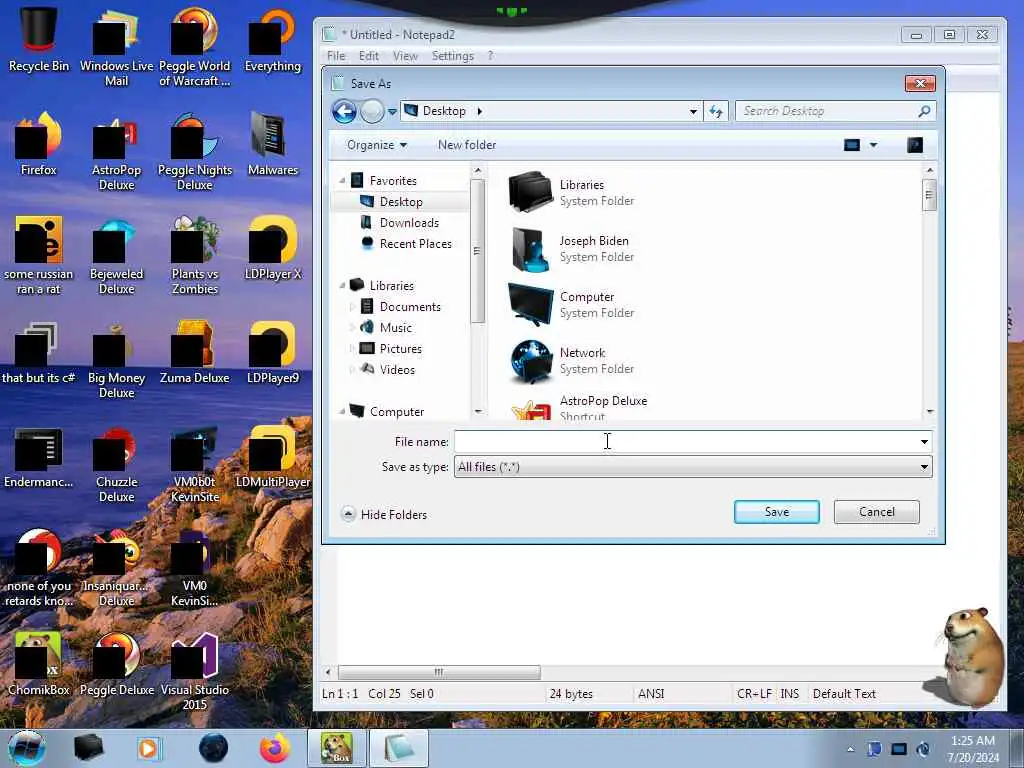1024x768 pixels.
Task: Show hidden tray icons arrow
Action: click(850, 749)
